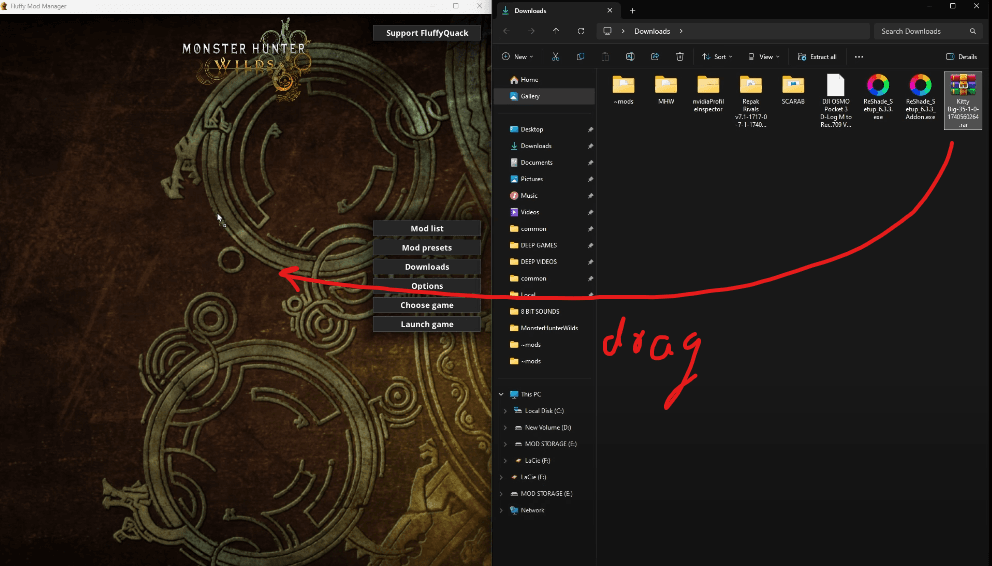
Task: Select the DJI OSMO Pocket 3 file
Action: pyautogui.click(x=835, y=101)
